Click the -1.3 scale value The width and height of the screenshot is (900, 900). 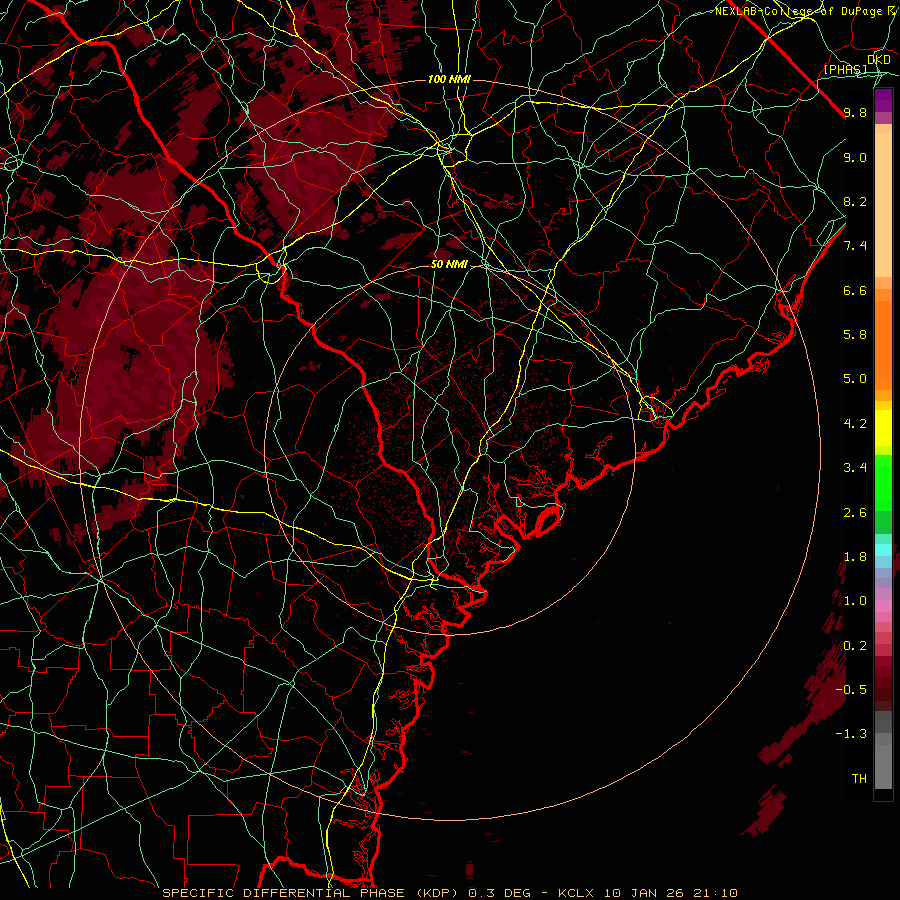pos(851,734)
